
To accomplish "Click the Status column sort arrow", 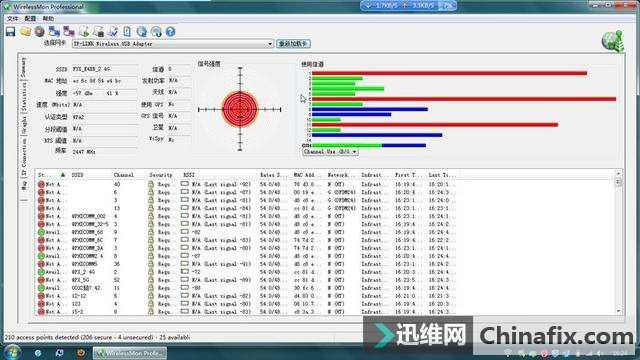I will pyautogui.click(x=63, y=175).
